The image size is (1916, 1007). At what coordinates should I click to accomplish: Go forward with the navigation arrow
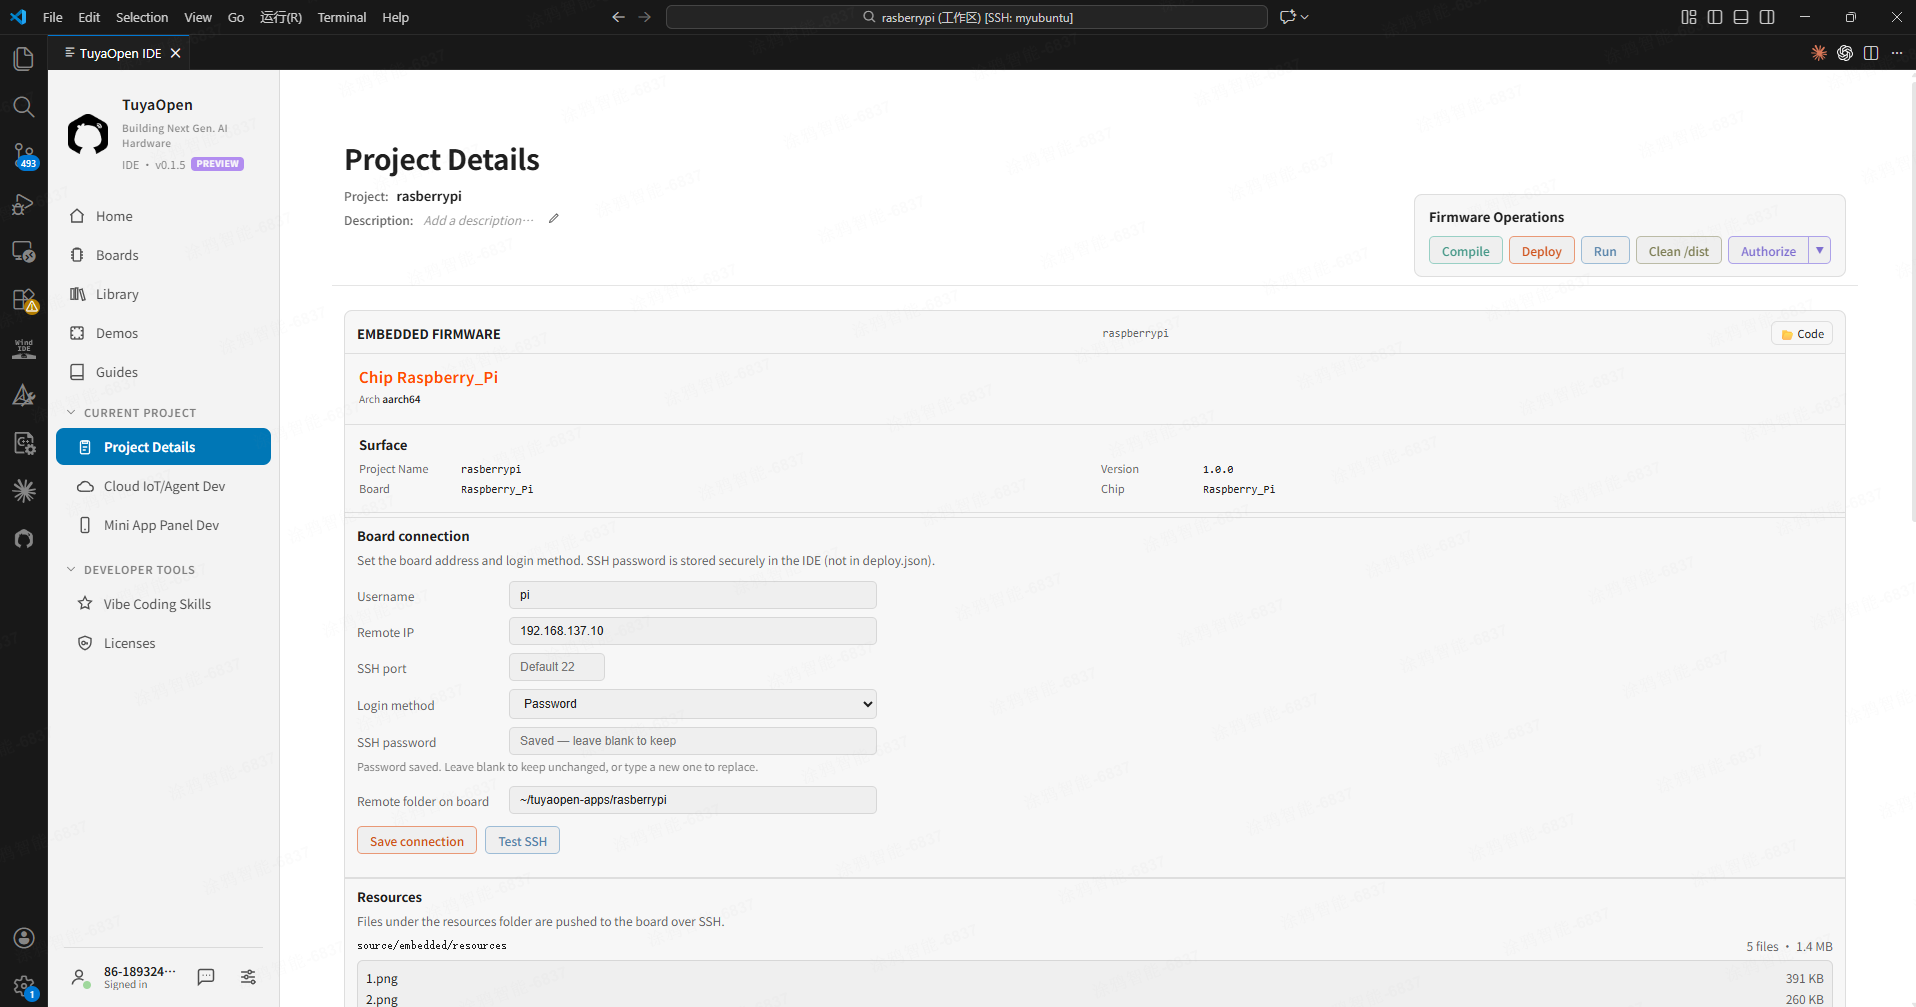point(645,17)
